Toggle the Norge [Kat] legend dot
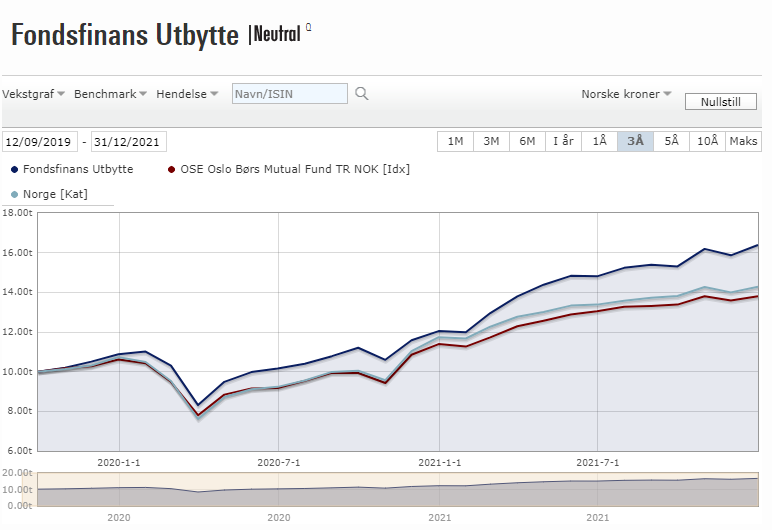 tap(14, 195)
